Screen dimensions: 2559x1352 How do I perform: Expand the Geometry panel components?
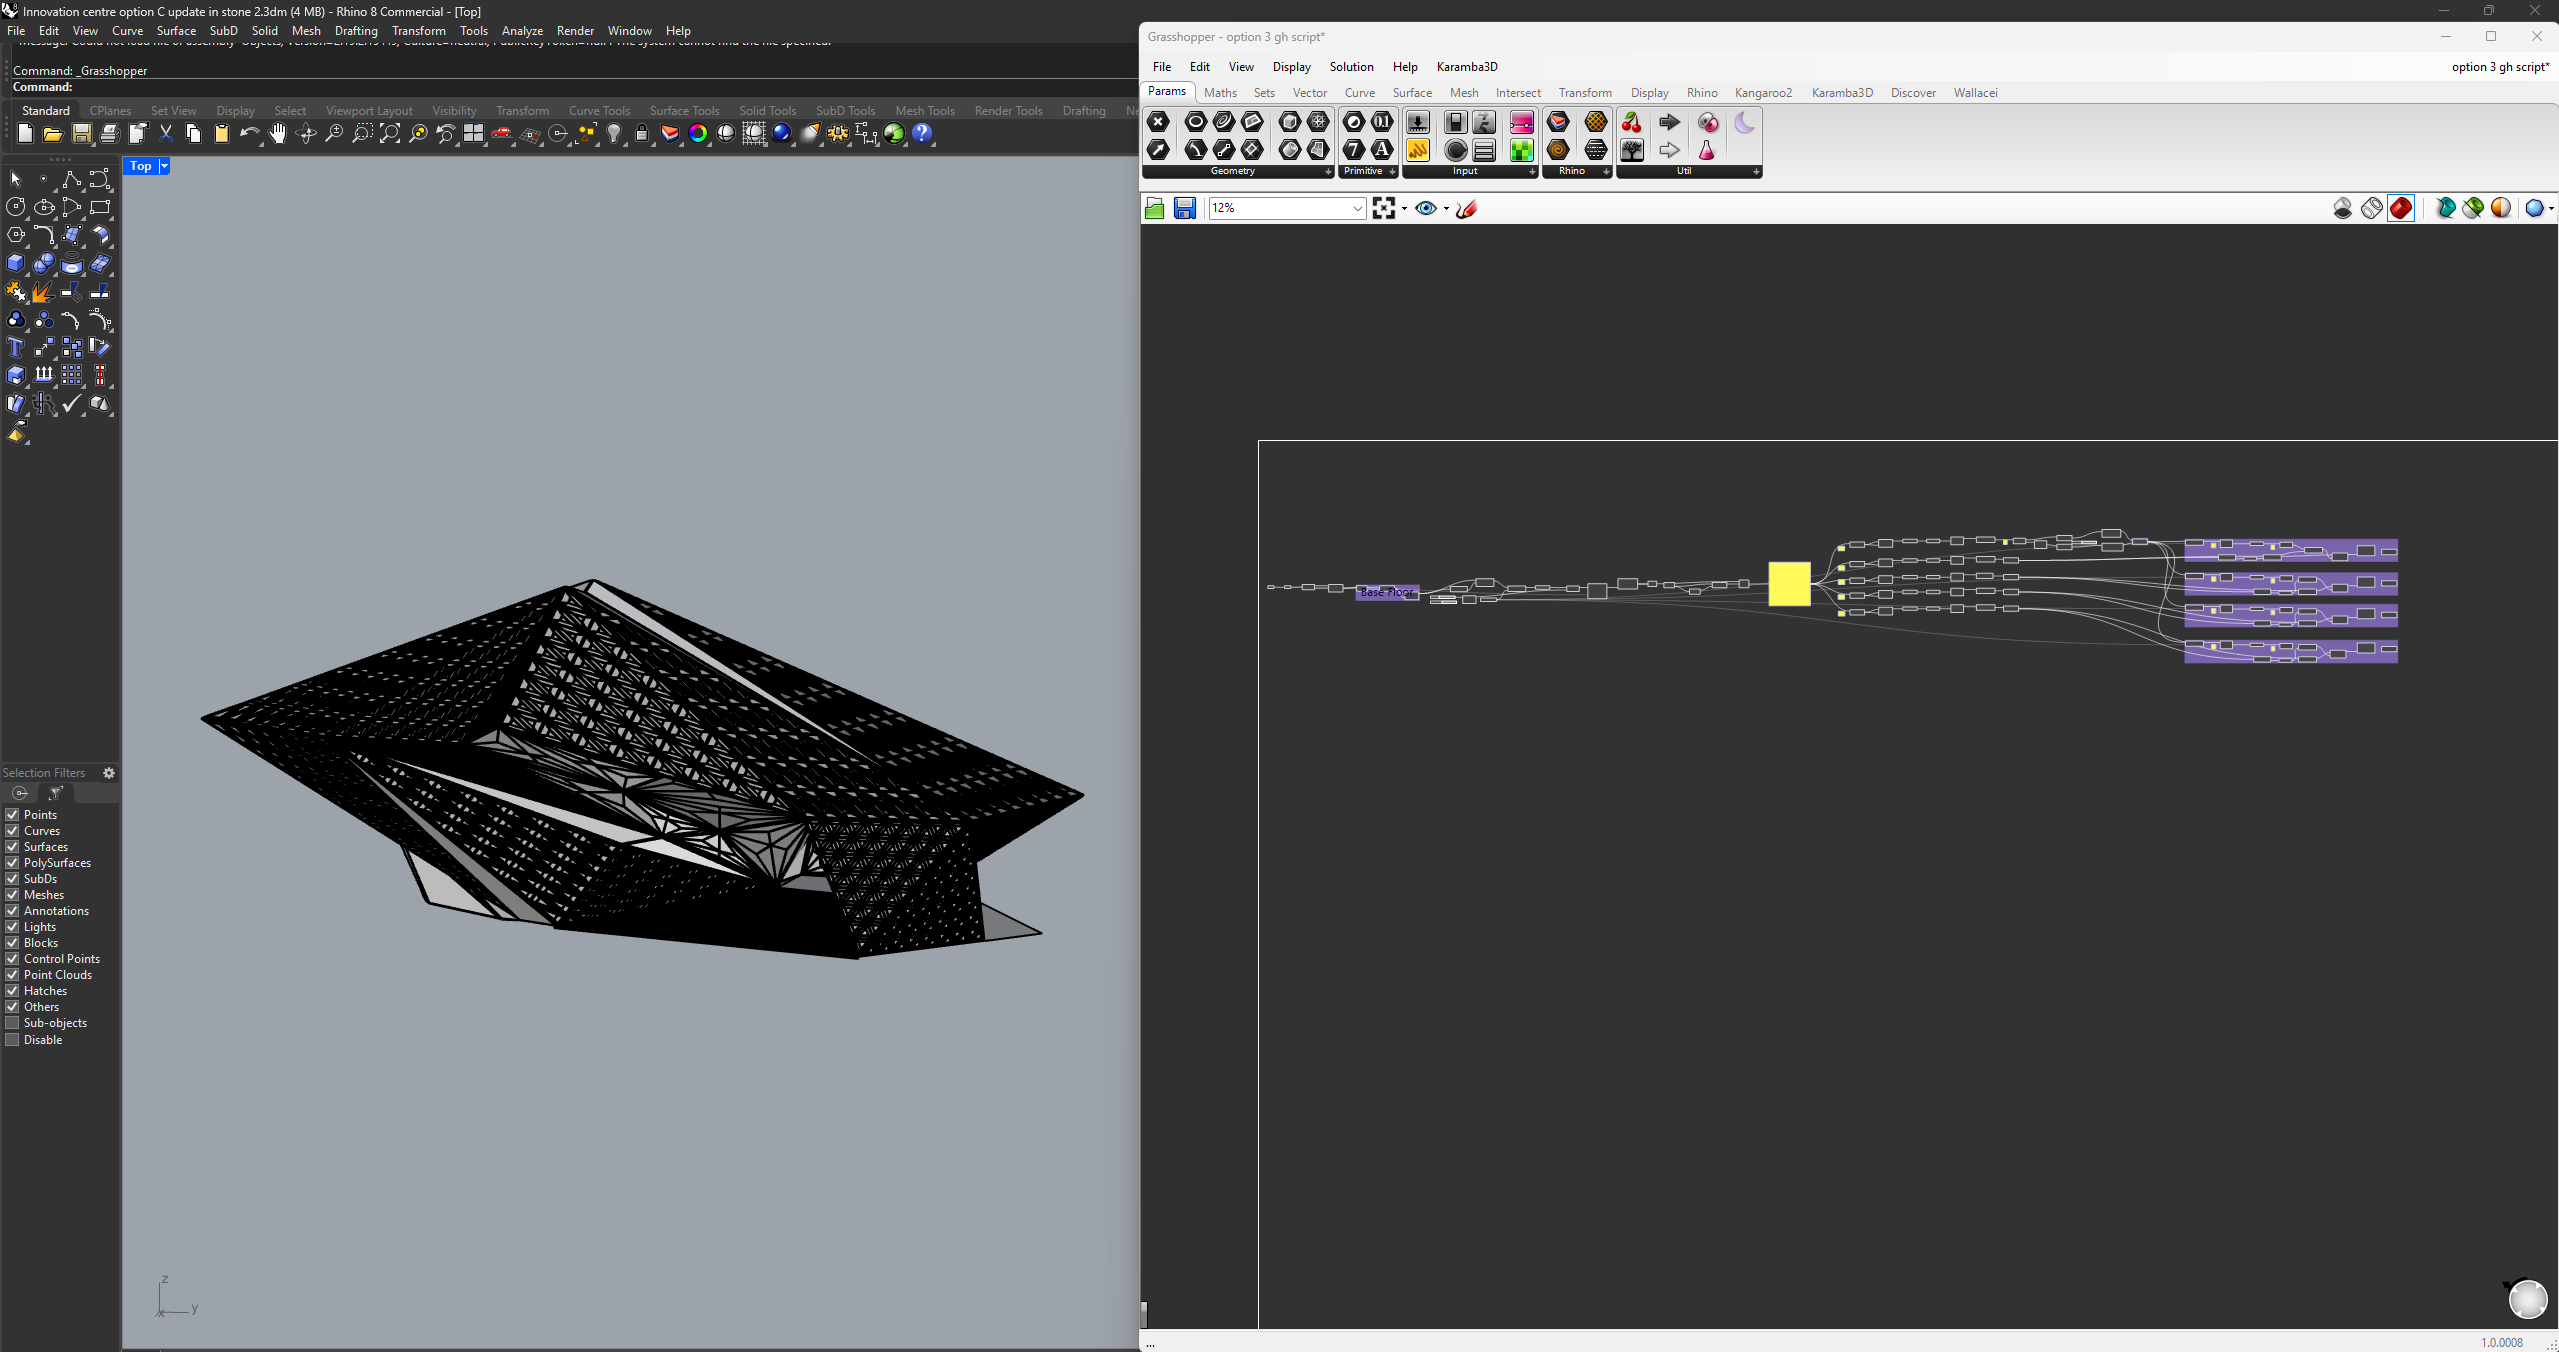point(1328,172)
